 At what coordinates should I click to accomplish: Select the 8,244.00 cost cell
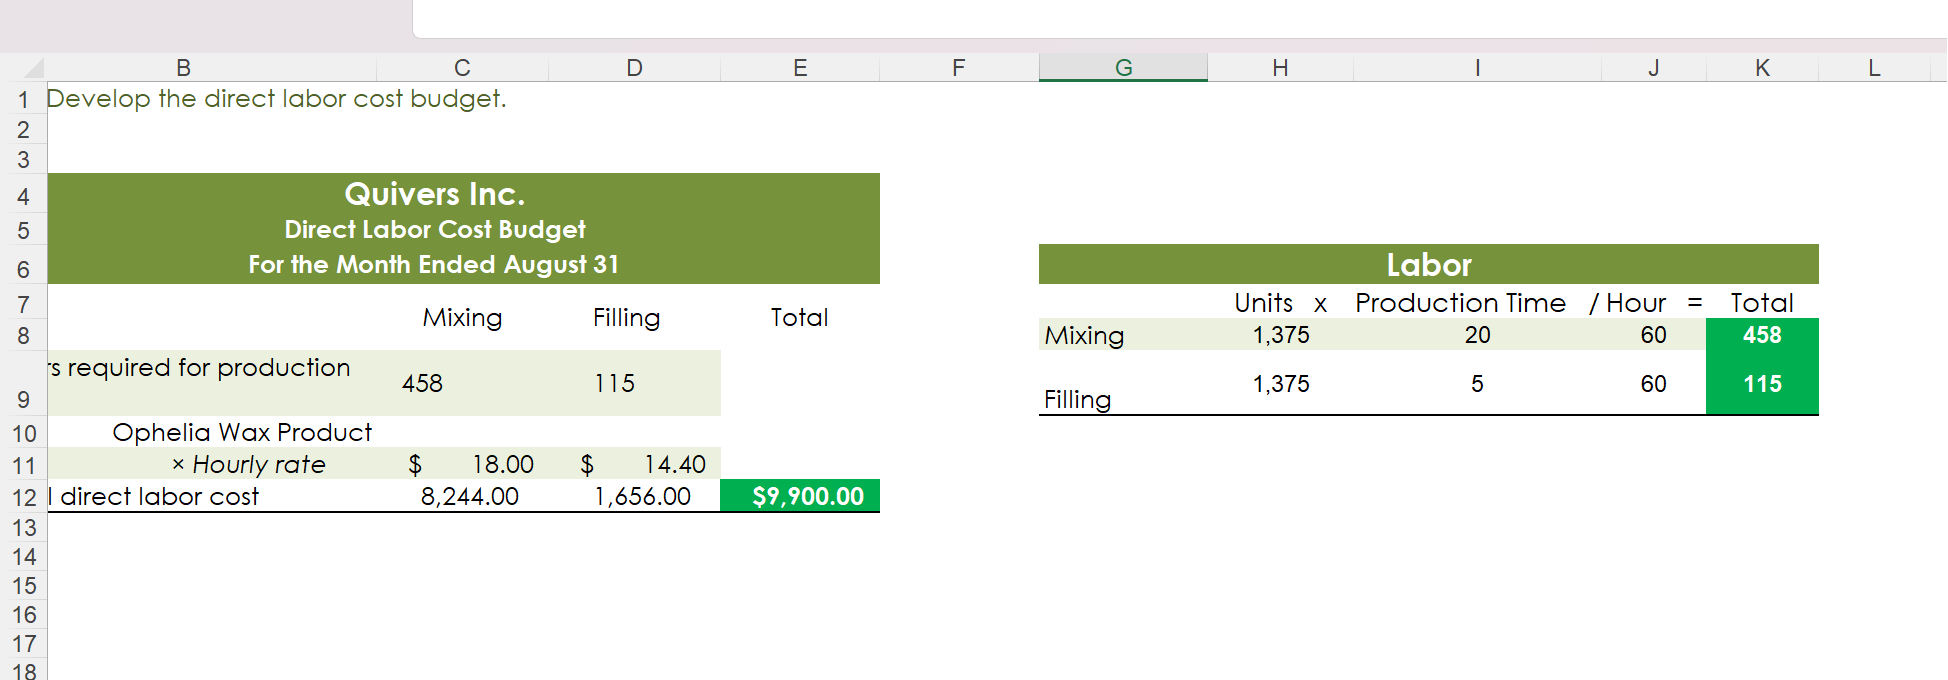[462, 496]
